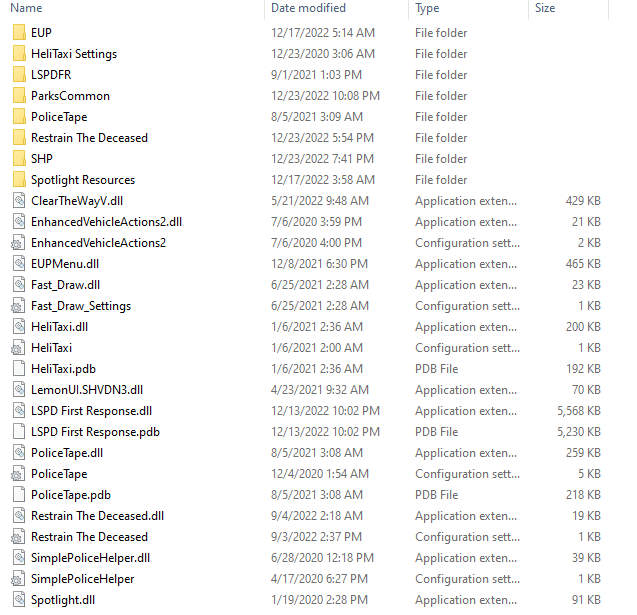Image resolution: width=637 pixels, height=615 pixels.
Task: Select the ParksCommon folder icon
Action: click(x=19, y=96)
